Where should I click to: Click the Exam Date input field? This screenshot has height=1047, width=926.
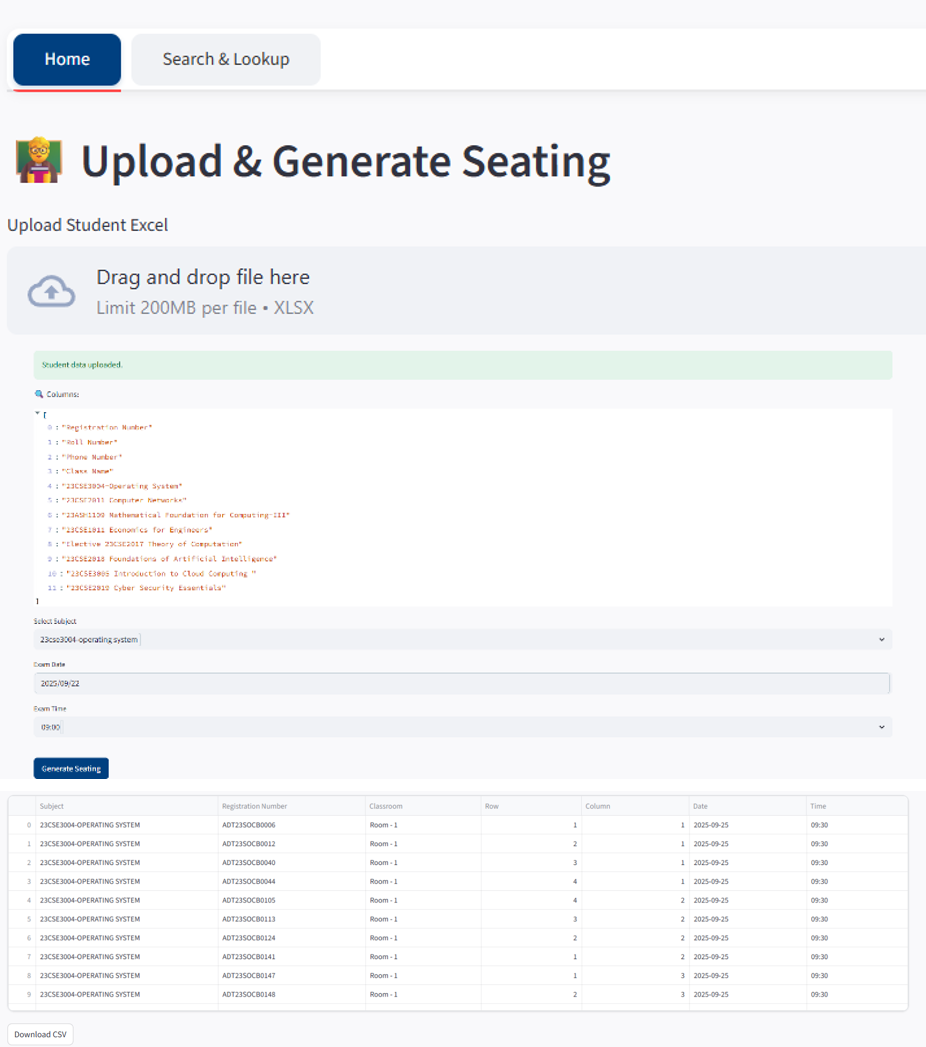coord(462,684)
